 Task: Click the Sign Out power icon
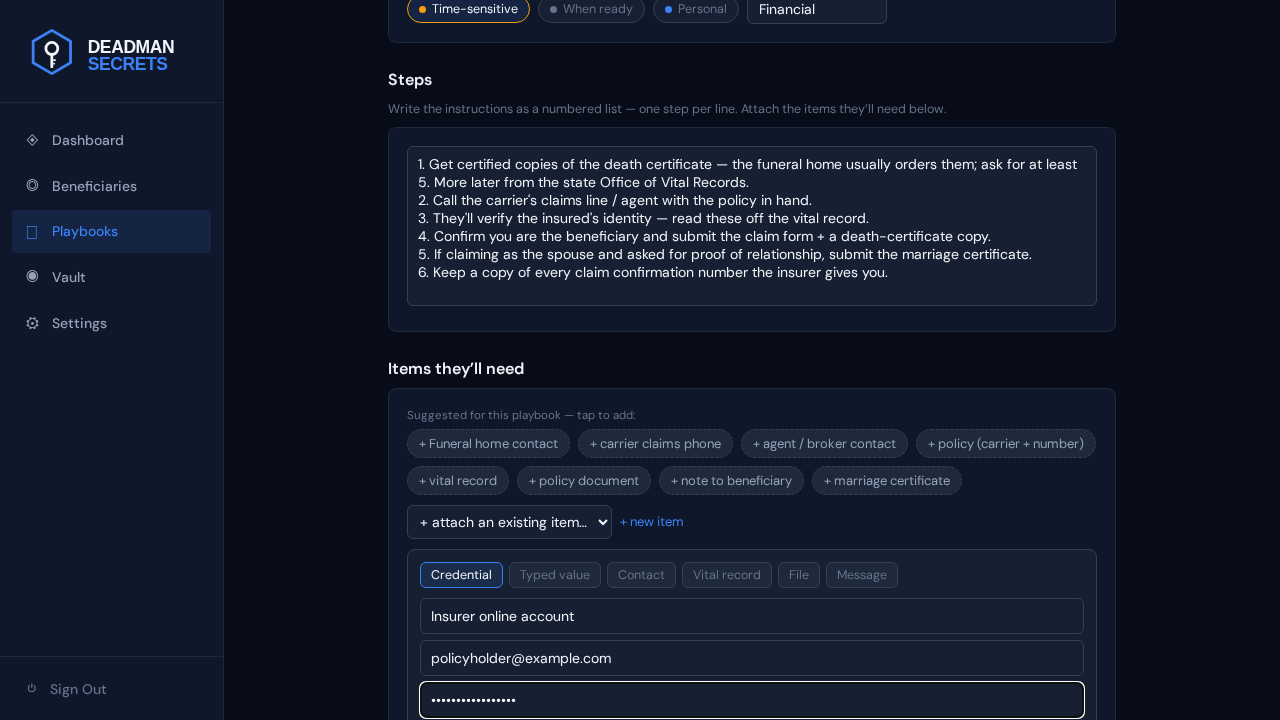(x=32, y=688)
